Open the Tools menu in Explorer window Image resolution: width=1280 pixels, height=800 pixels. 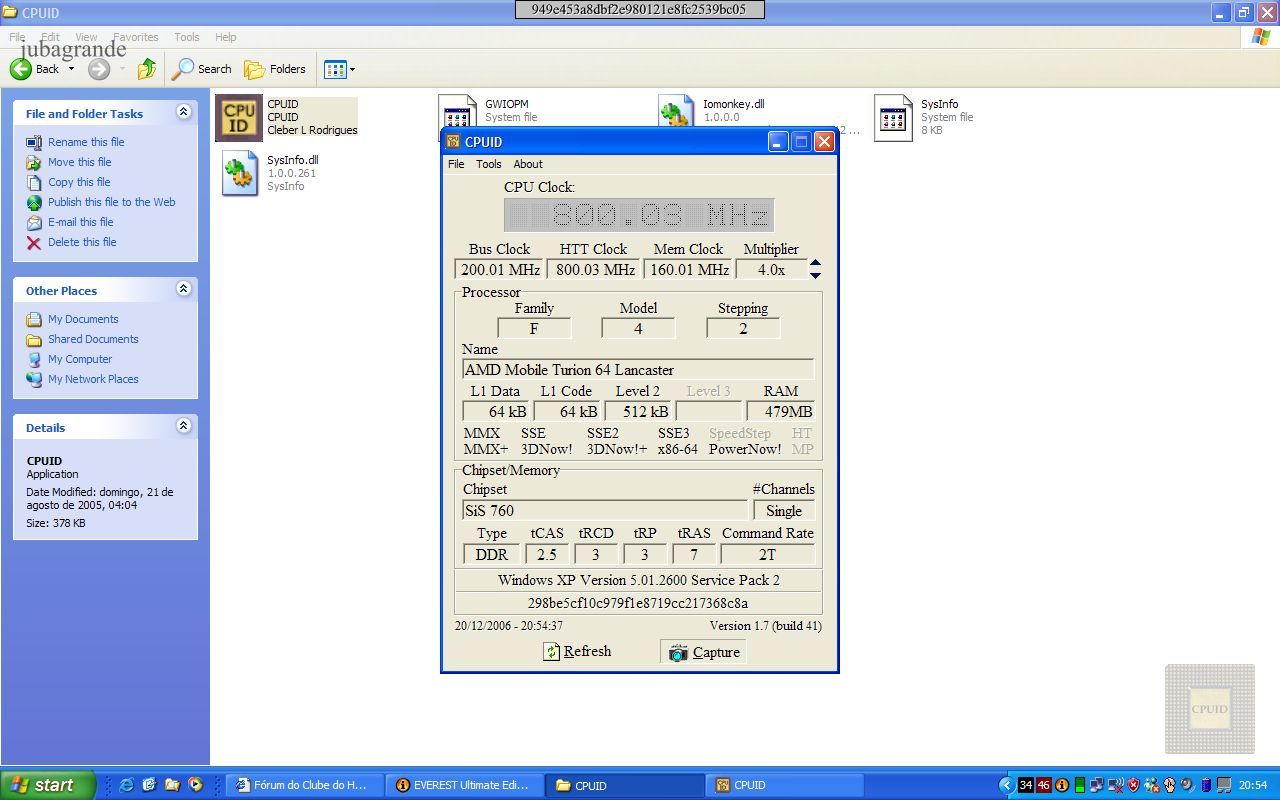click(x=187, y=37)
